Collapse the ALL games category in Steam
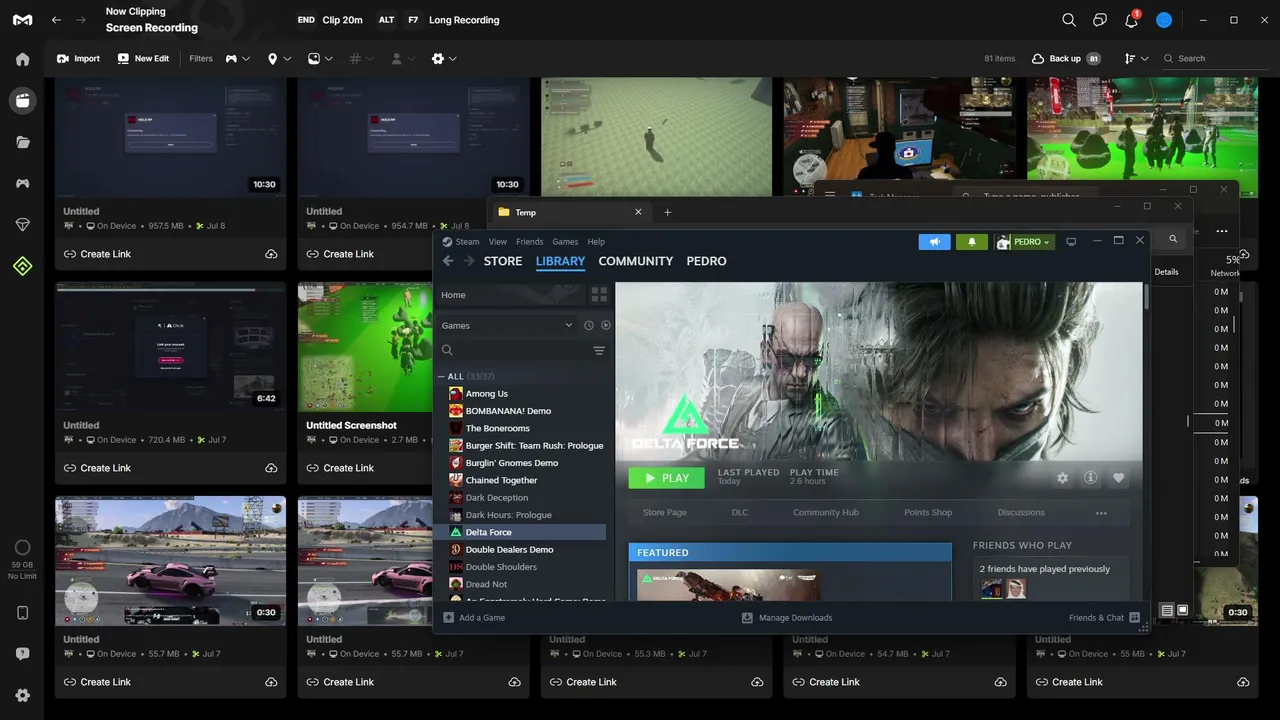Image resolution: width=1280 pixels, height=720 pixels. 442,377
